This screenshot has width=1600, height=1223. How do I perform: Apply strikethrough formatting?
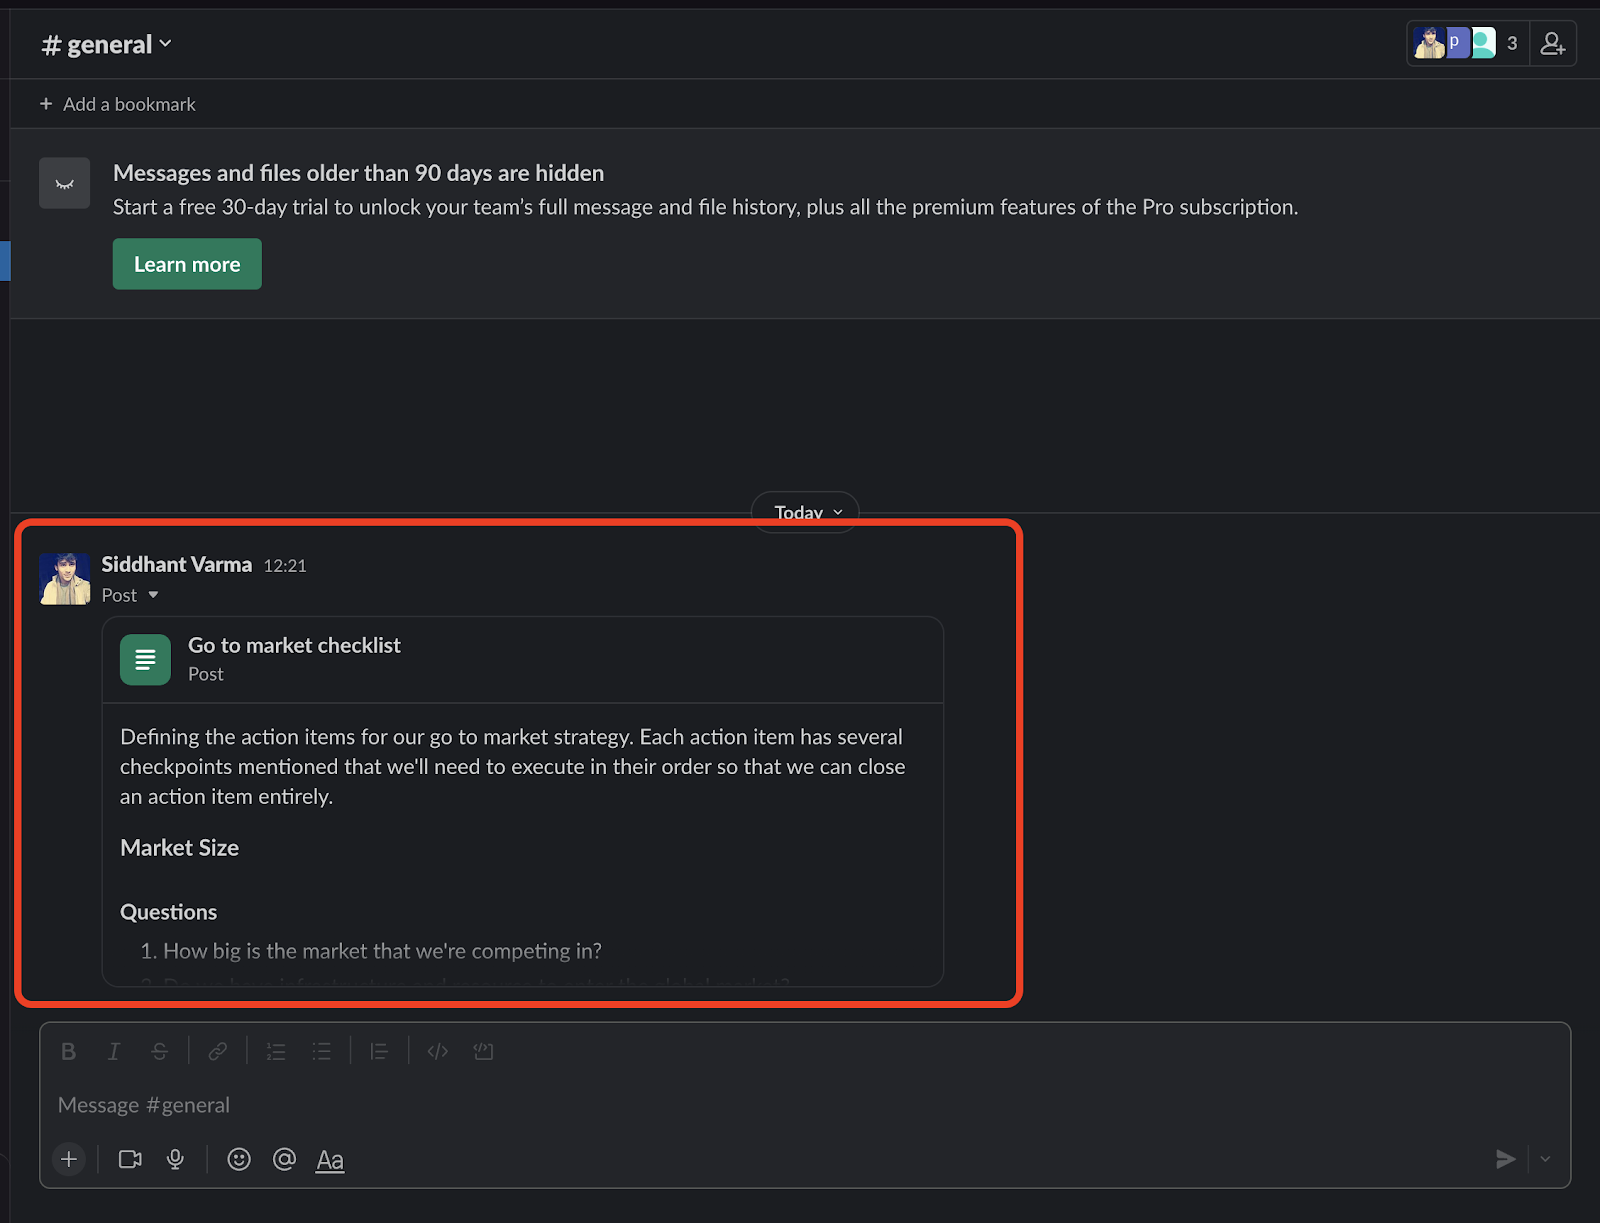[160, 1051]
